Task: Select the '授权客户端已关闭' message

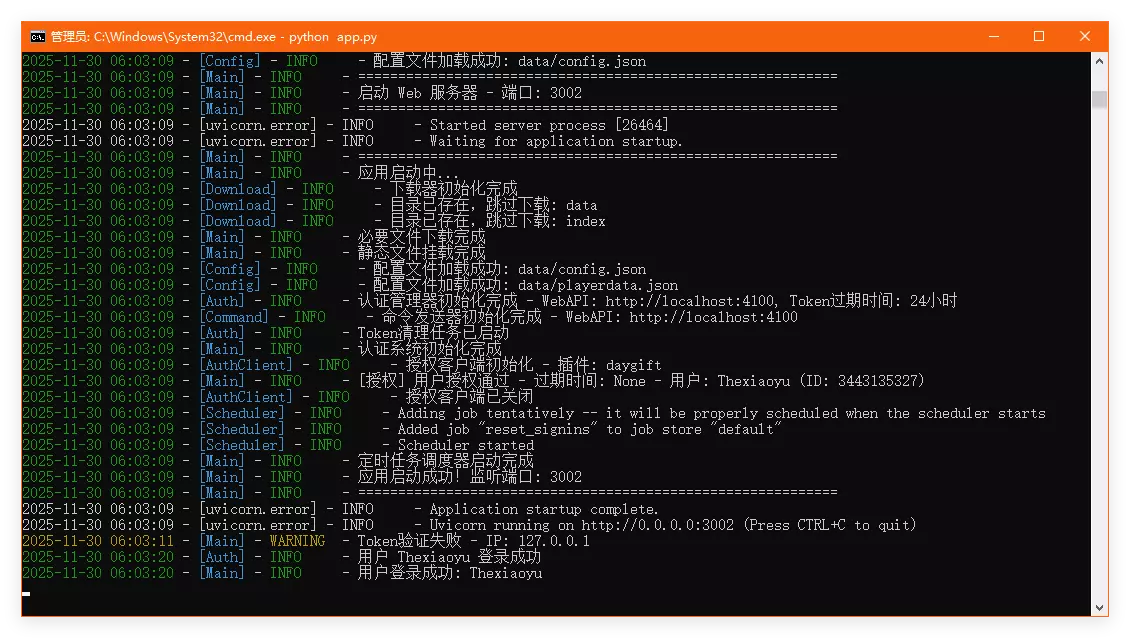Action: (470, 397)
